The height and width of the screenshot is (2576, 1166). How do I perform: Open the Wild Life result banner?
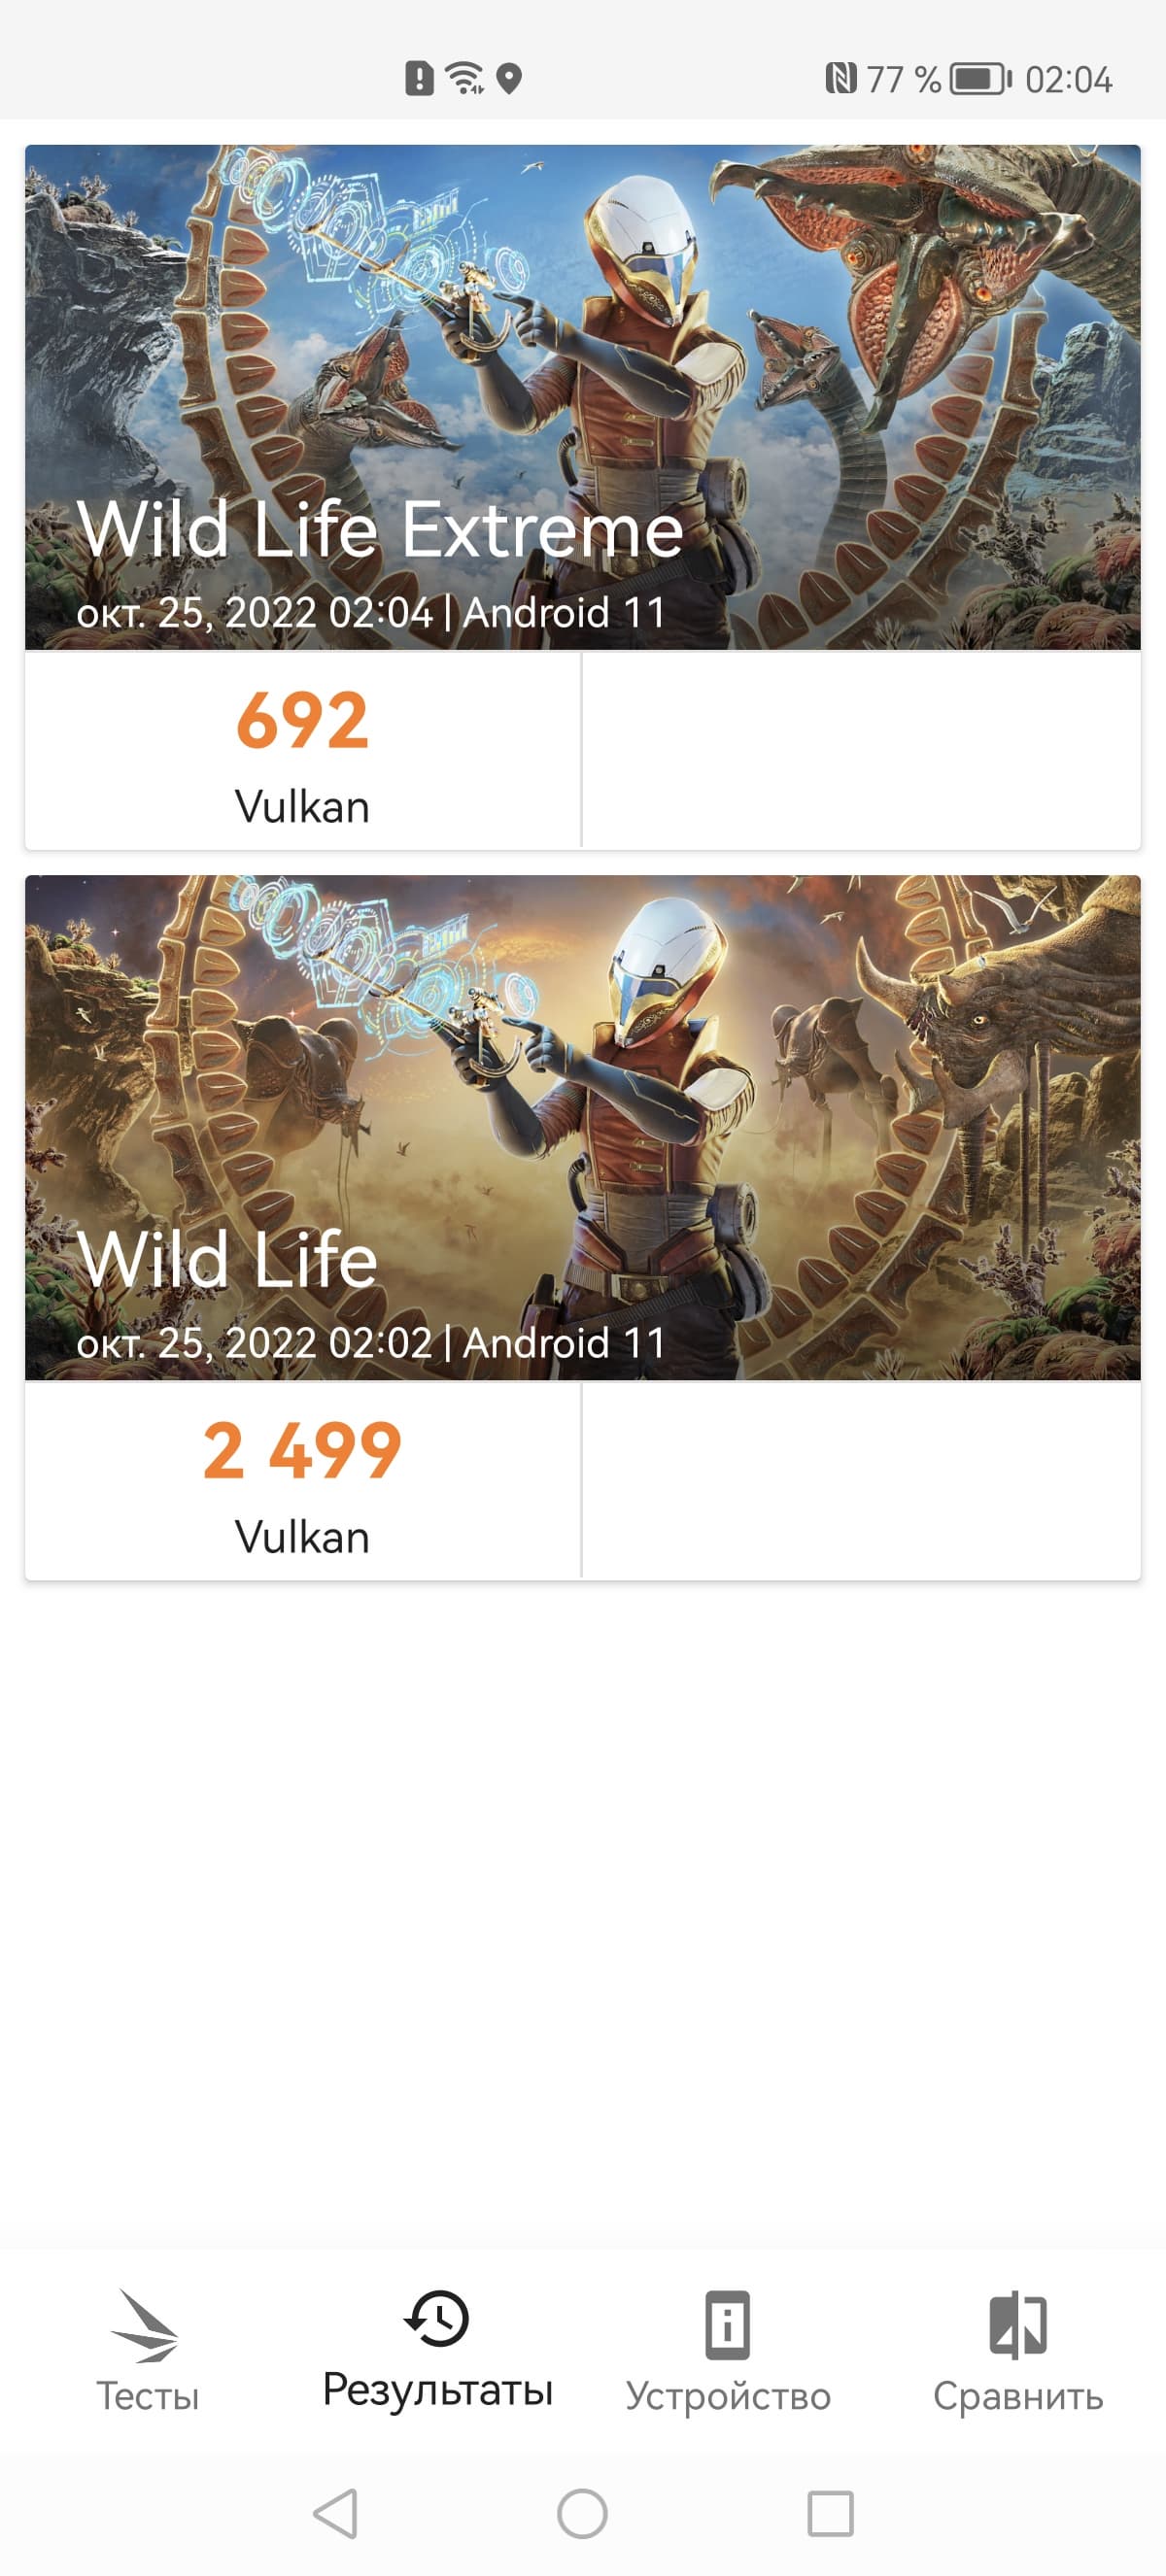point(582,1127)
